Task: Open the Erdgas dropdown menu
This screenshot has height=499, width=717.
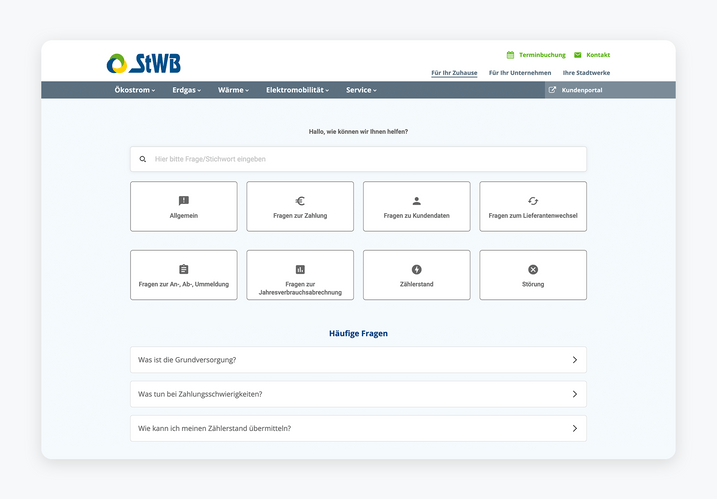Action: pos(187,90)
